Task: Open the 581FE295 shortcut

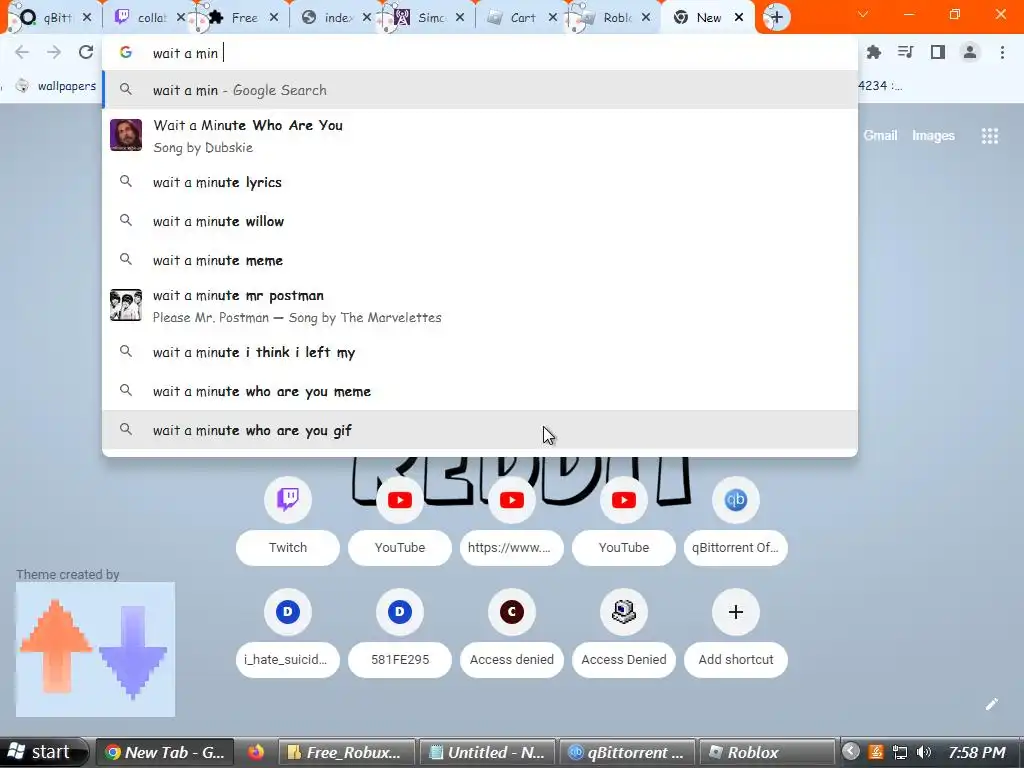Action: point(400,612)
